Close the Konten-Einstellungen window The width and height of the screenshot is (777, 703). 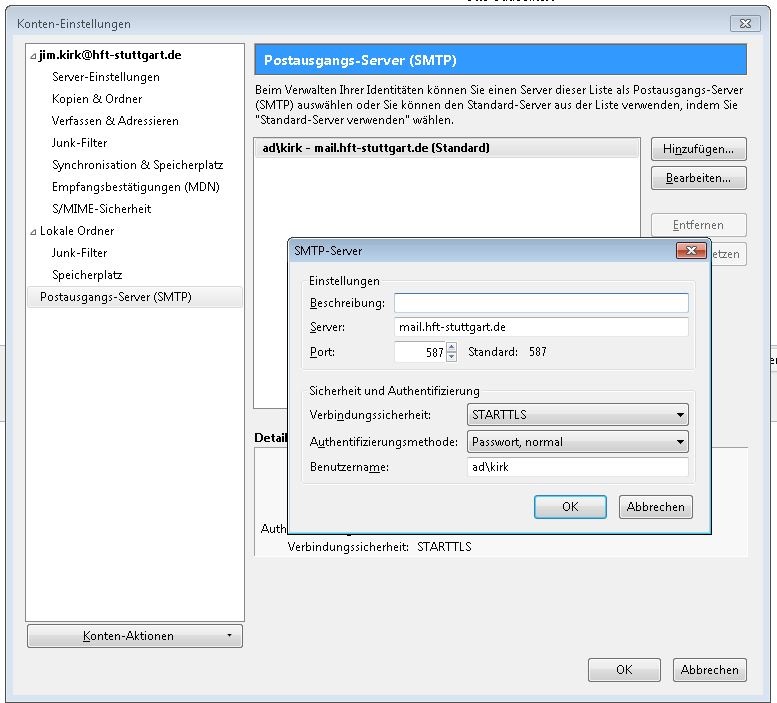tap(744, 23)
